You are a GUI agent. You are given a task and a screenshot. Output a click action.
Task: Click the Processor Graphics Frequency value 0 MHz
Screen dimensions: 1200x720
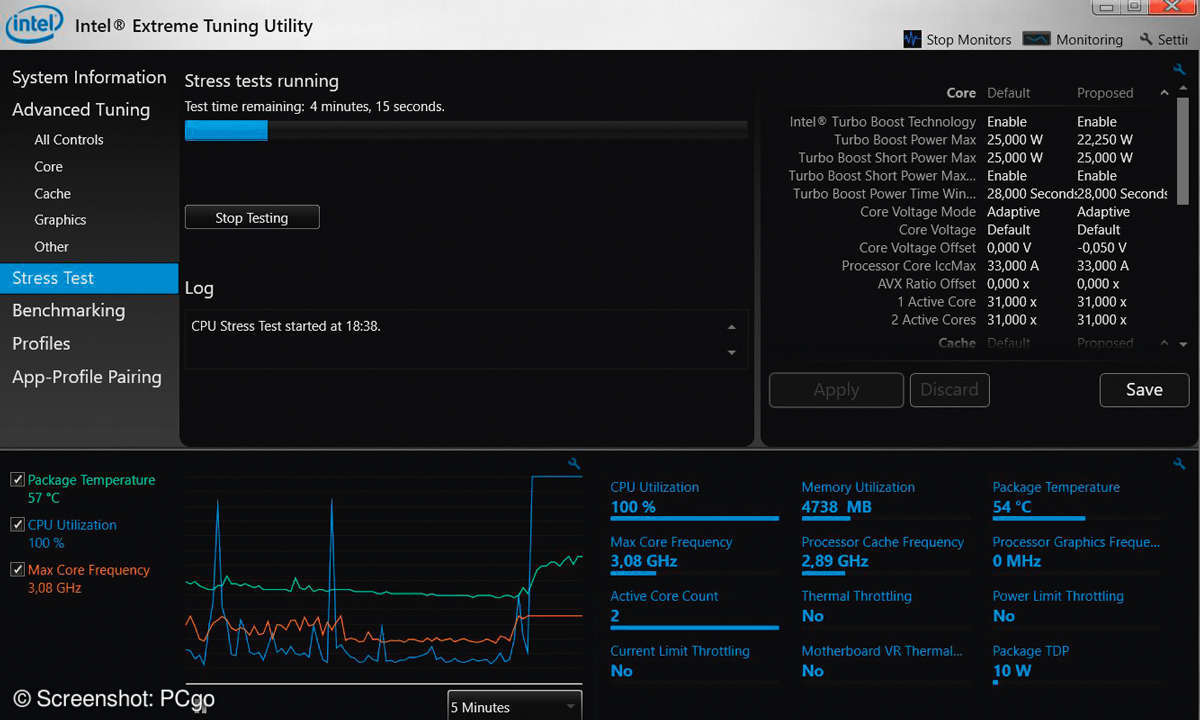(1017, 561)
